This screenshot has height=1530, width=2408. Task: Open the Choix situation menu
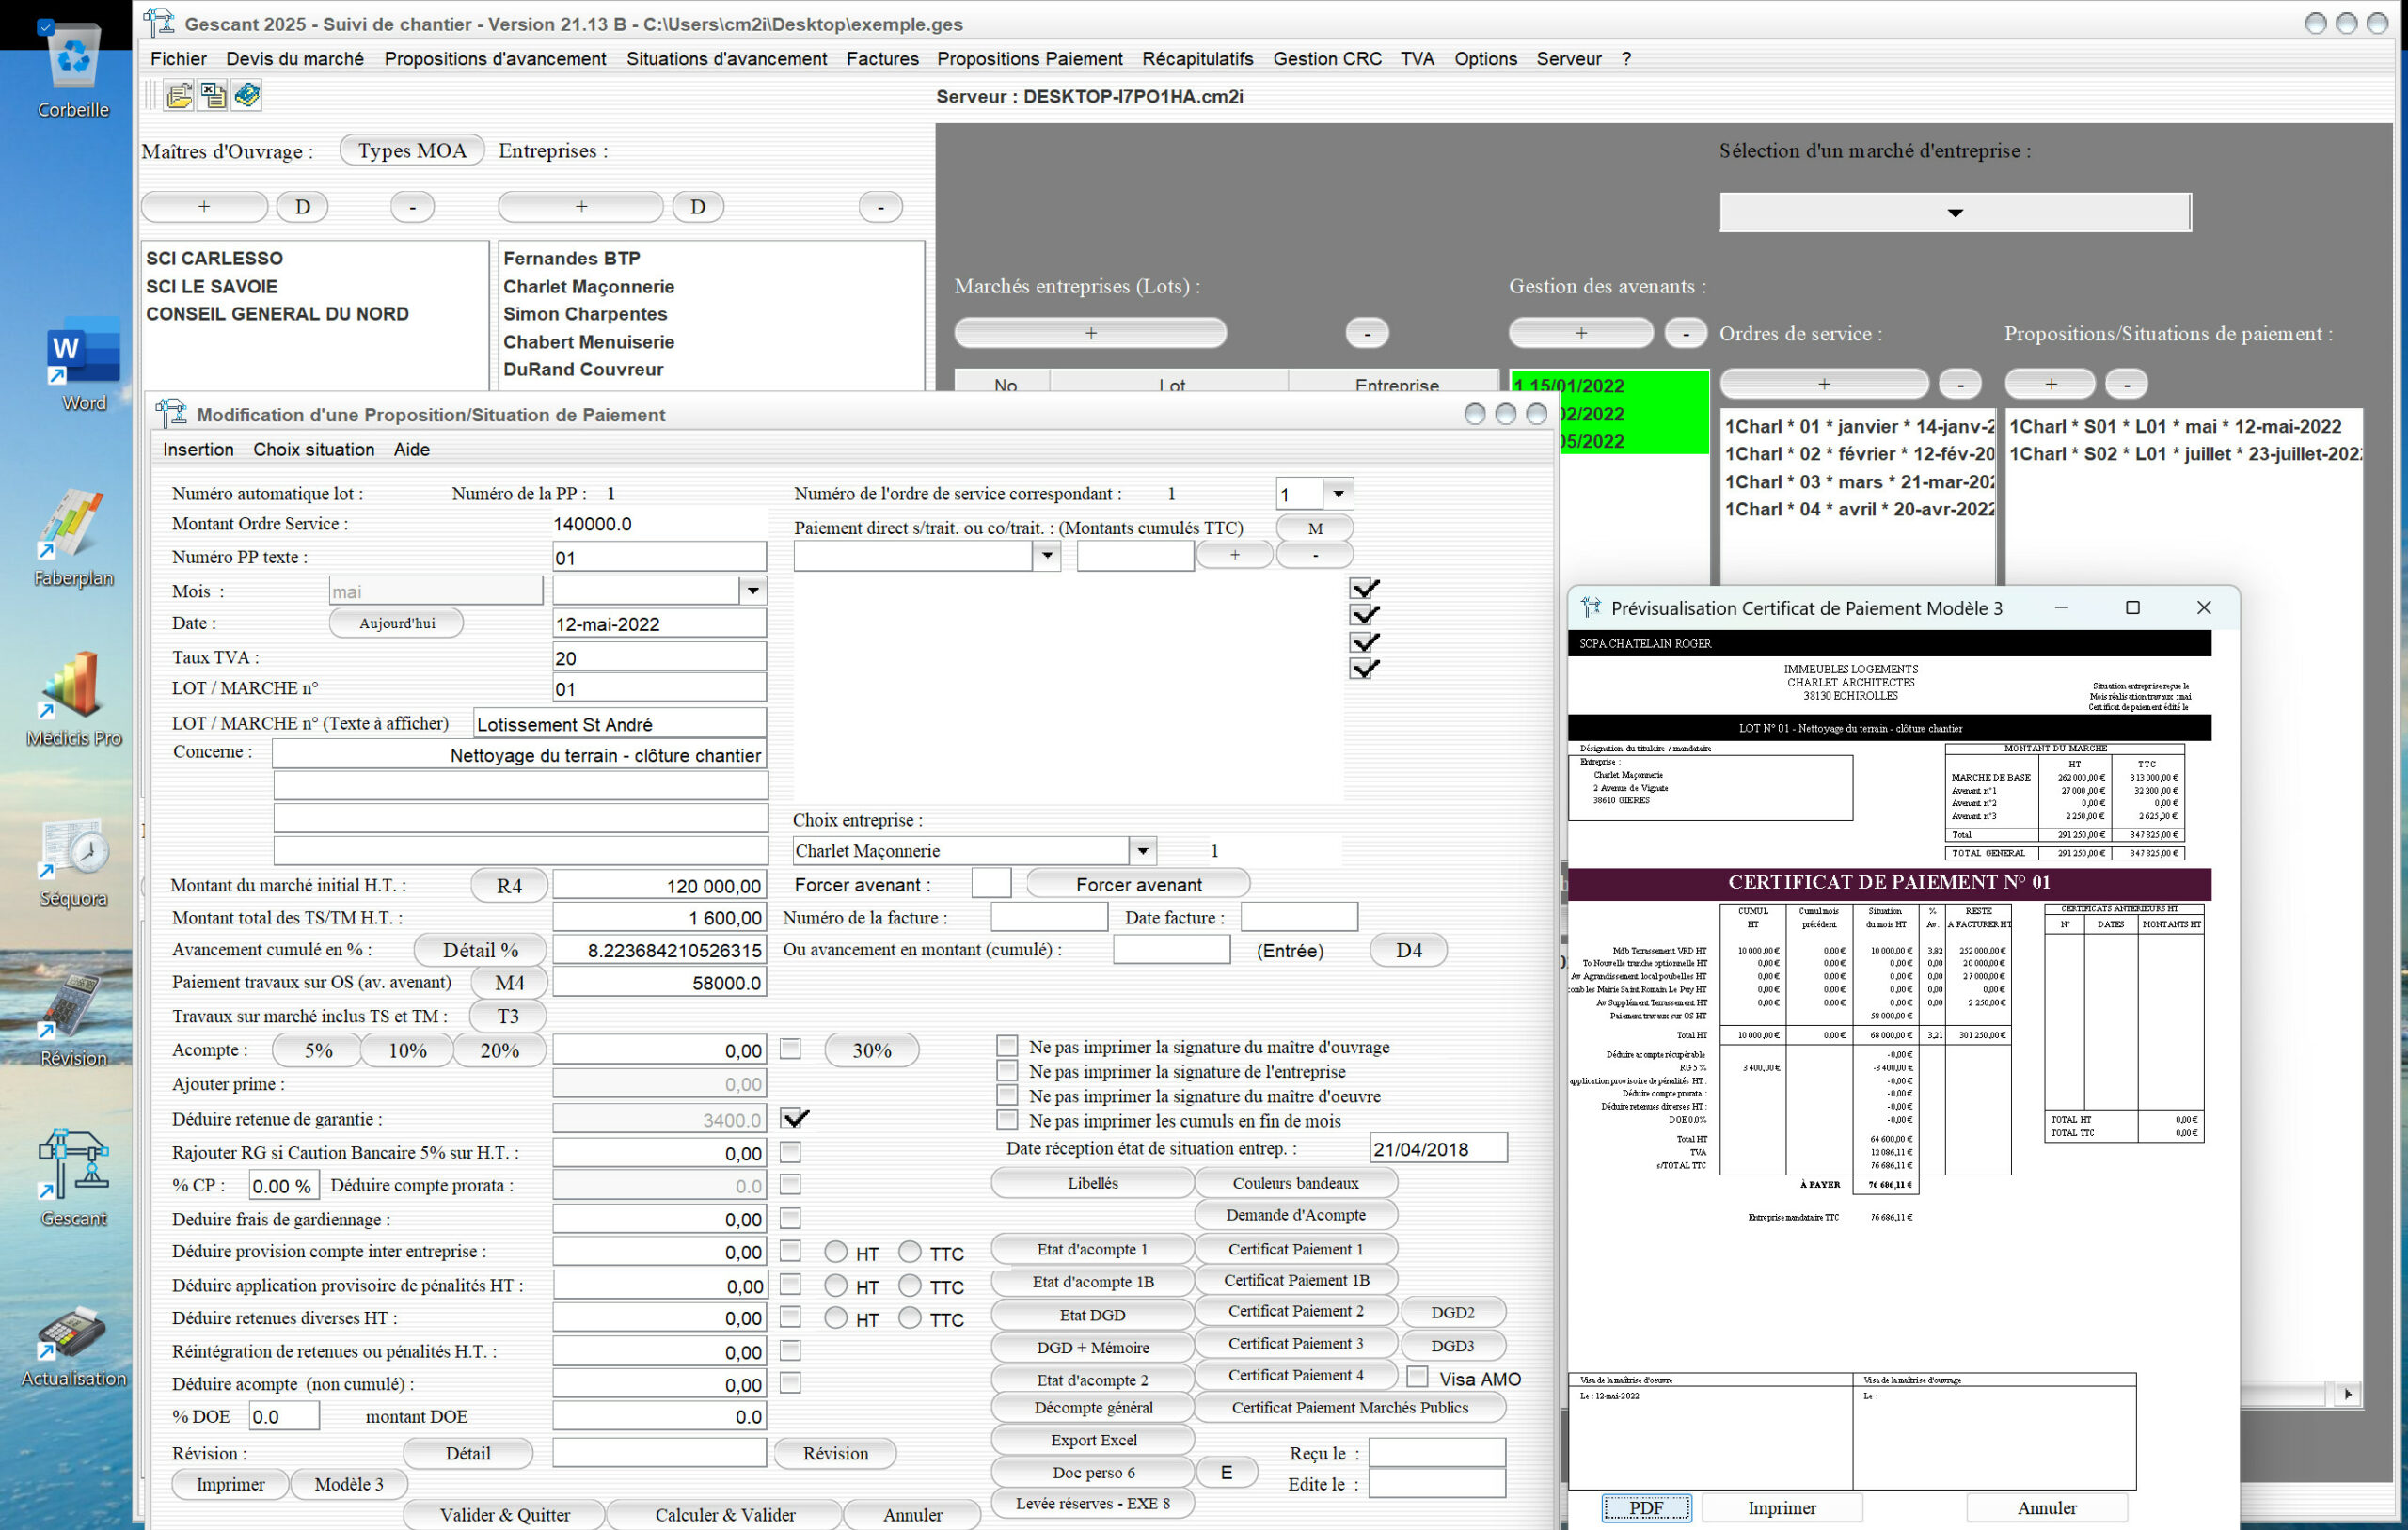click(x=313, y=450)
